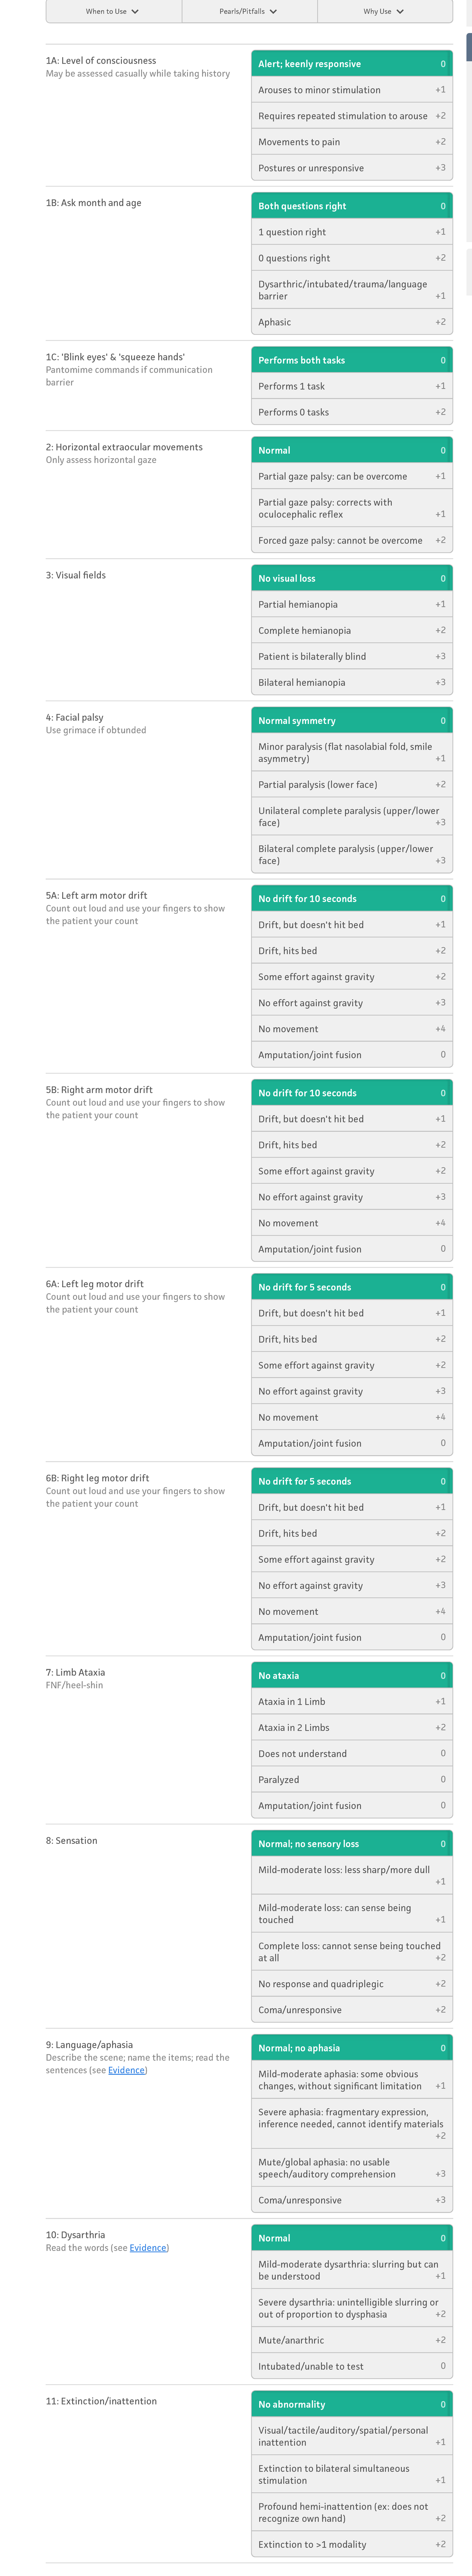Select 'Ataxia in 2 Limbs' option
The width and height of the screenshot is (472, 2576).
tap(351, 1727)
